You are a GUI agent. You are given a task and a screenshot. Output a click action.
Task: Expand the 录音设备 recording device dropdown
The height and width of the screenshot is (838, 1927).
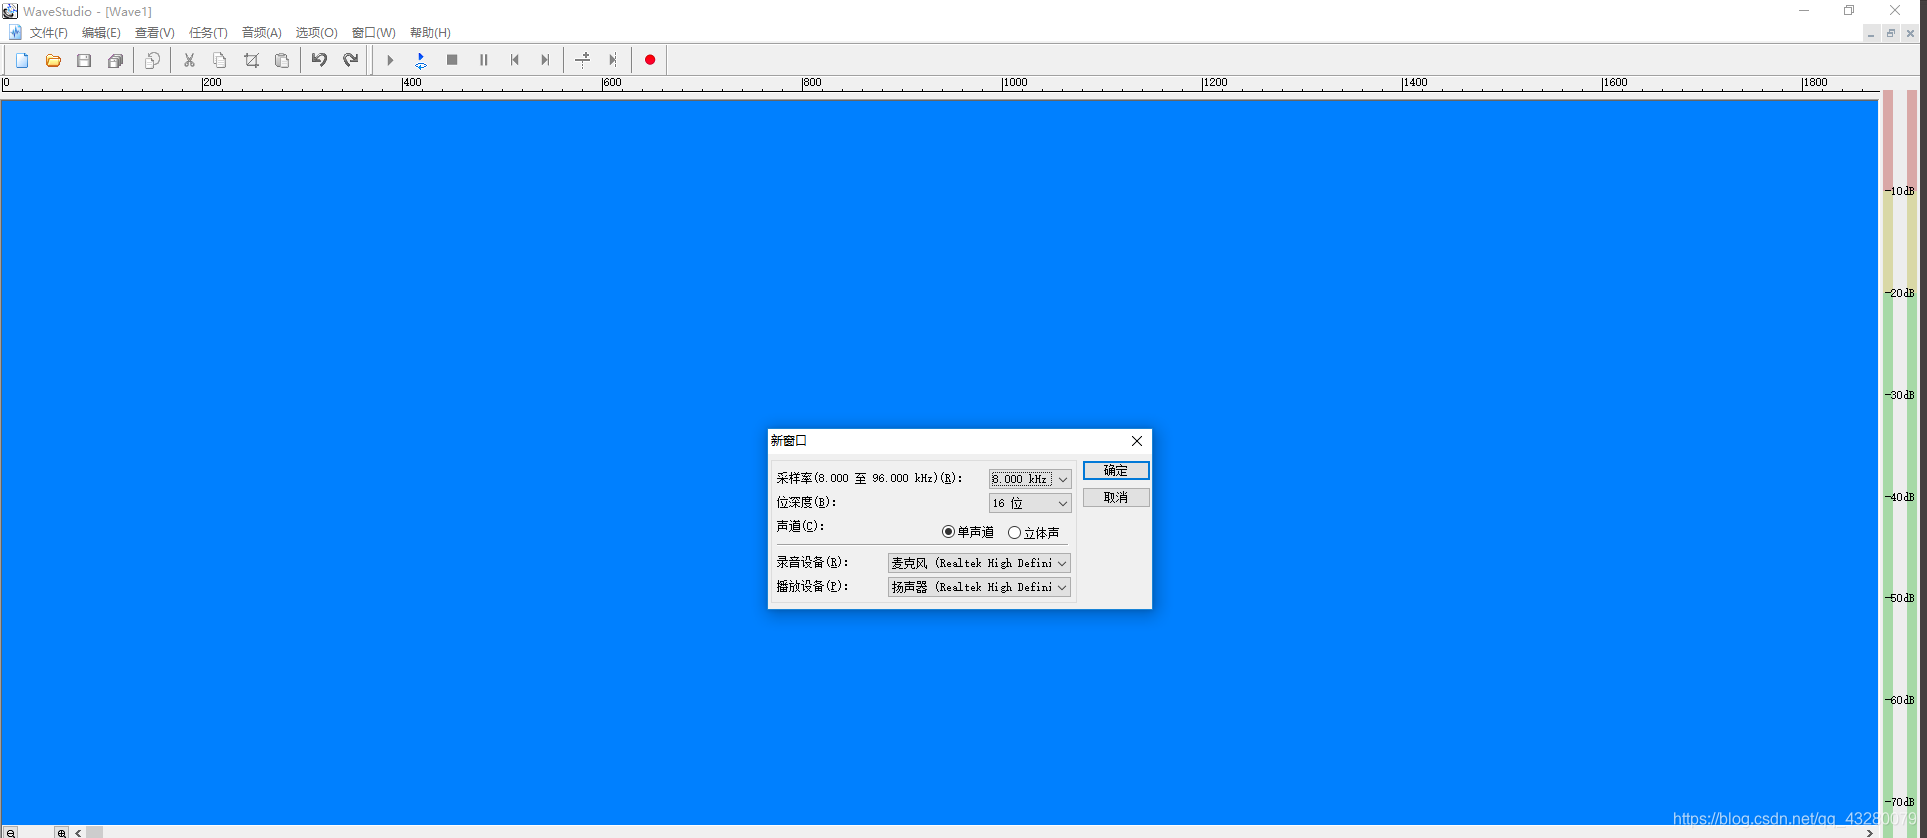(1062, 563)
